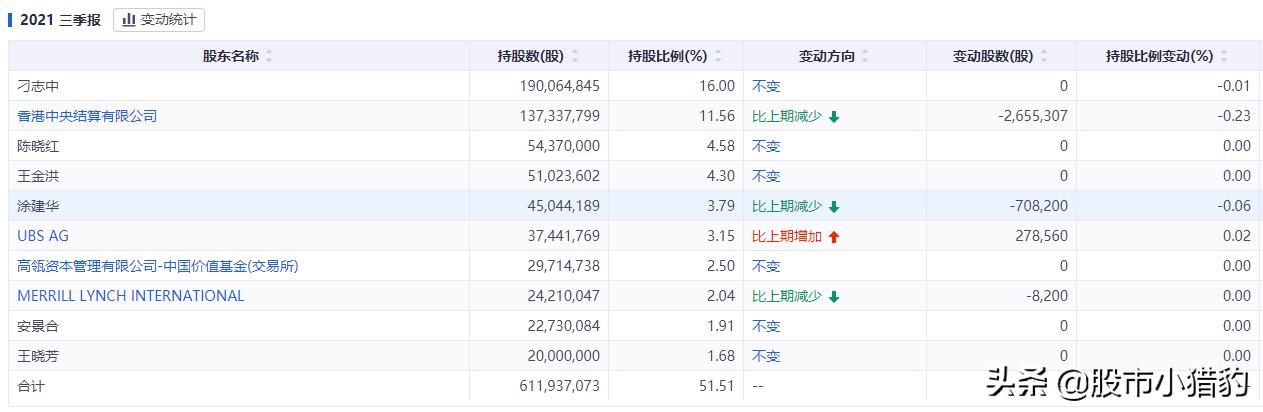
Task: Sort by 持股比例变动(%) column arrows
Action: (1224, 56)
